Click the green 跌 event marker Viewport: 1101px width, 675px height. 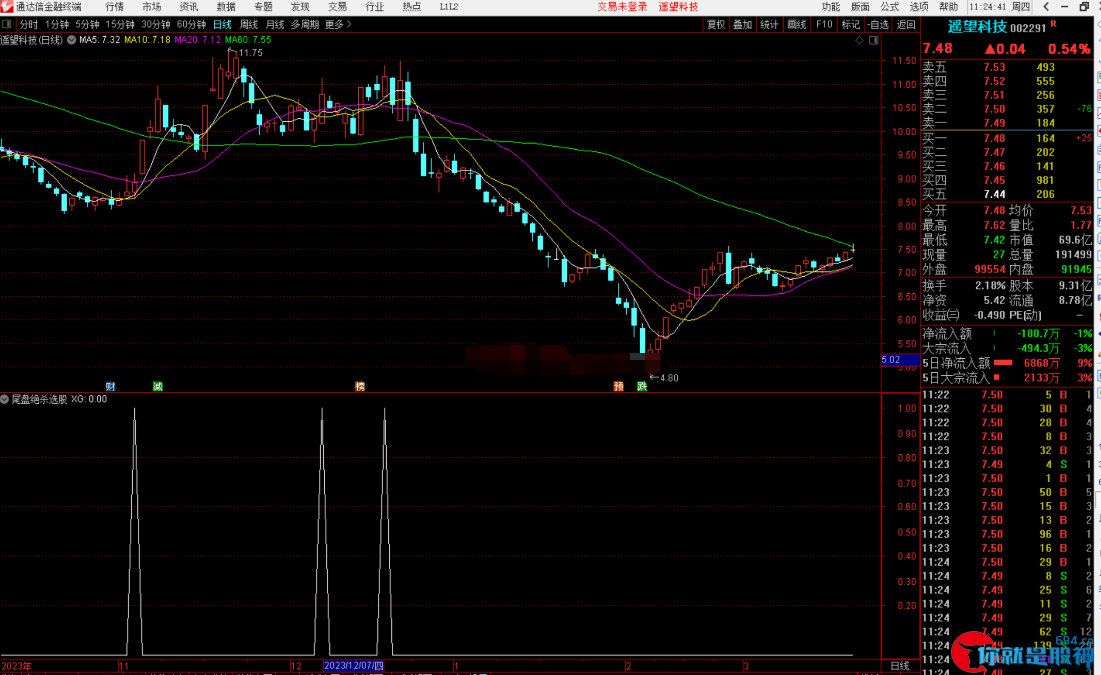tap(642, 386)
